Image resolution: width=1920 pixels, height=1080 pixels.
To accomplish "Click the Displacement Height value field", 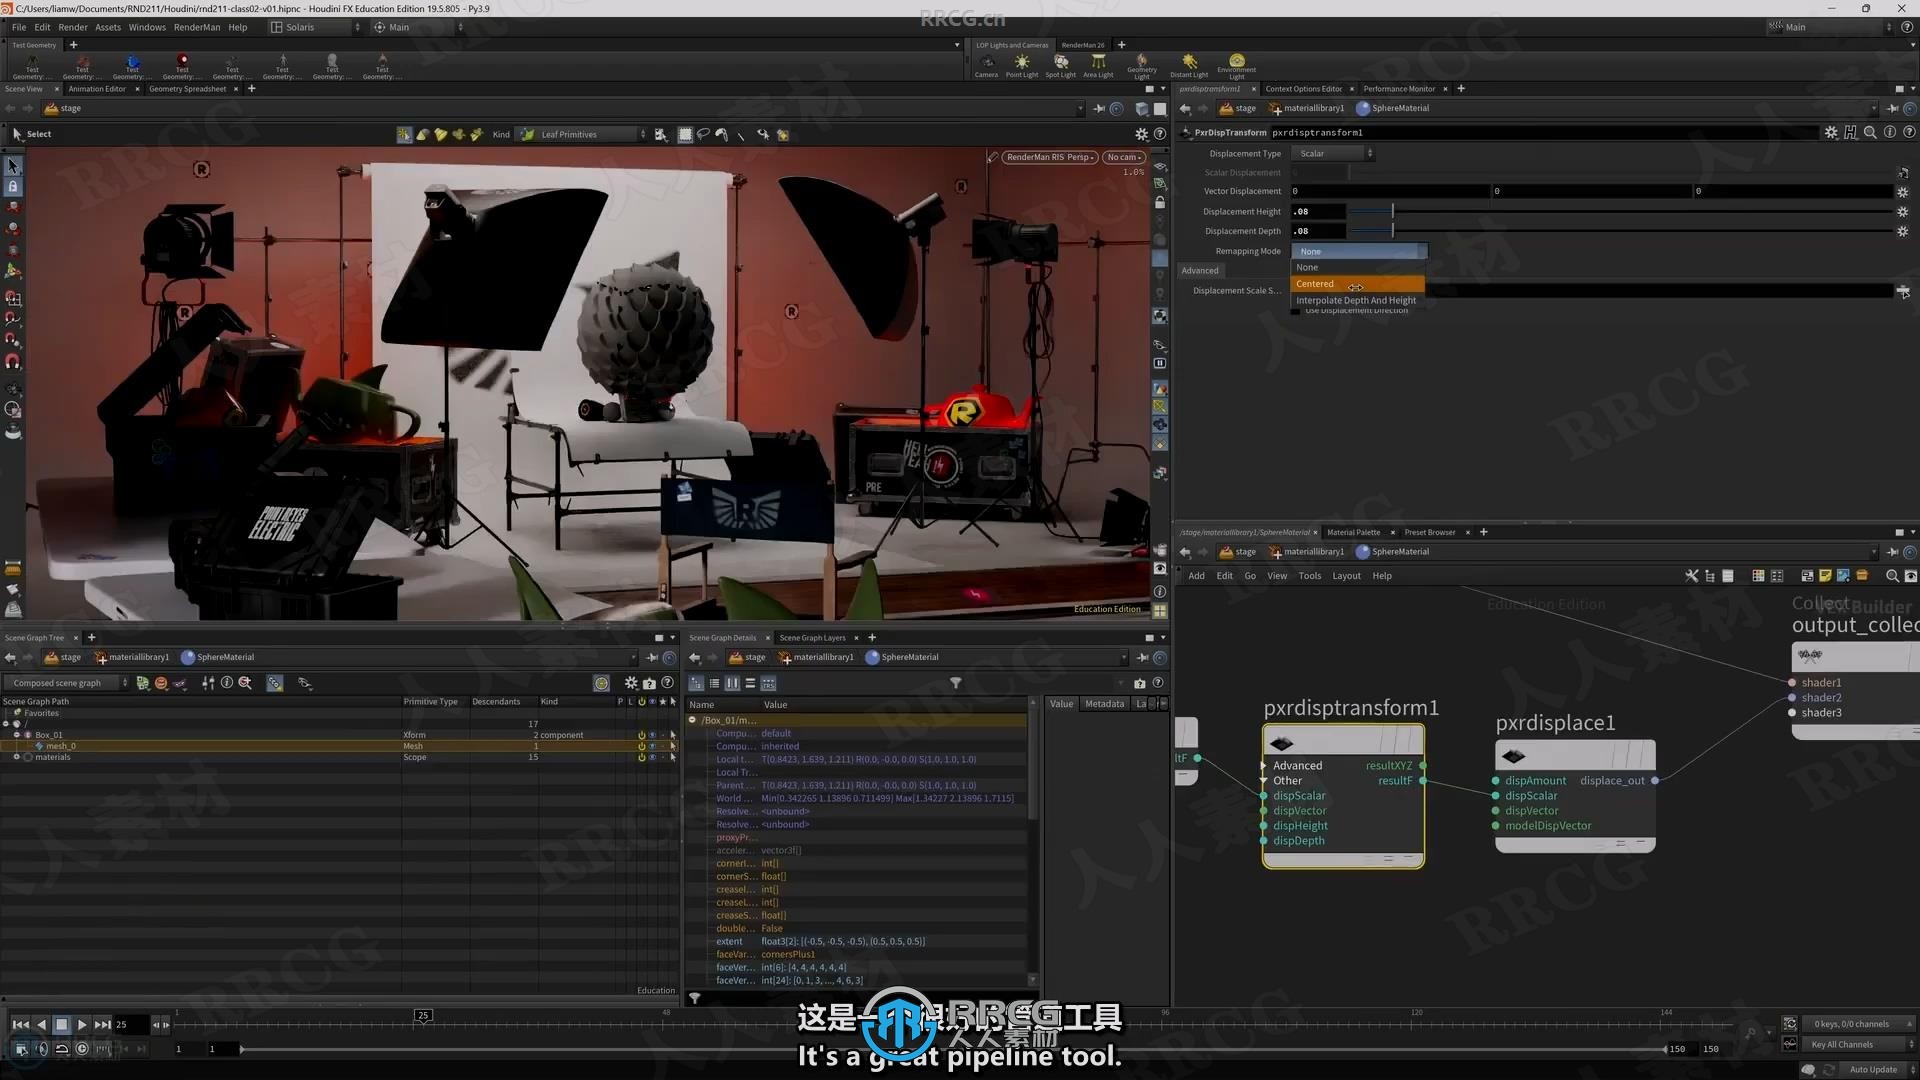I will click(1317, 211).
